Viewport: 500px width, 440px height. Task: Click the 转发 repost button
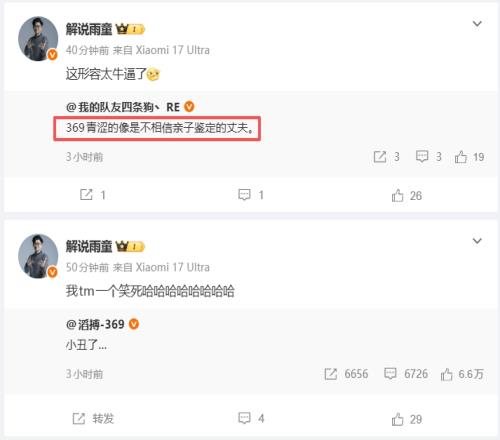93,418
